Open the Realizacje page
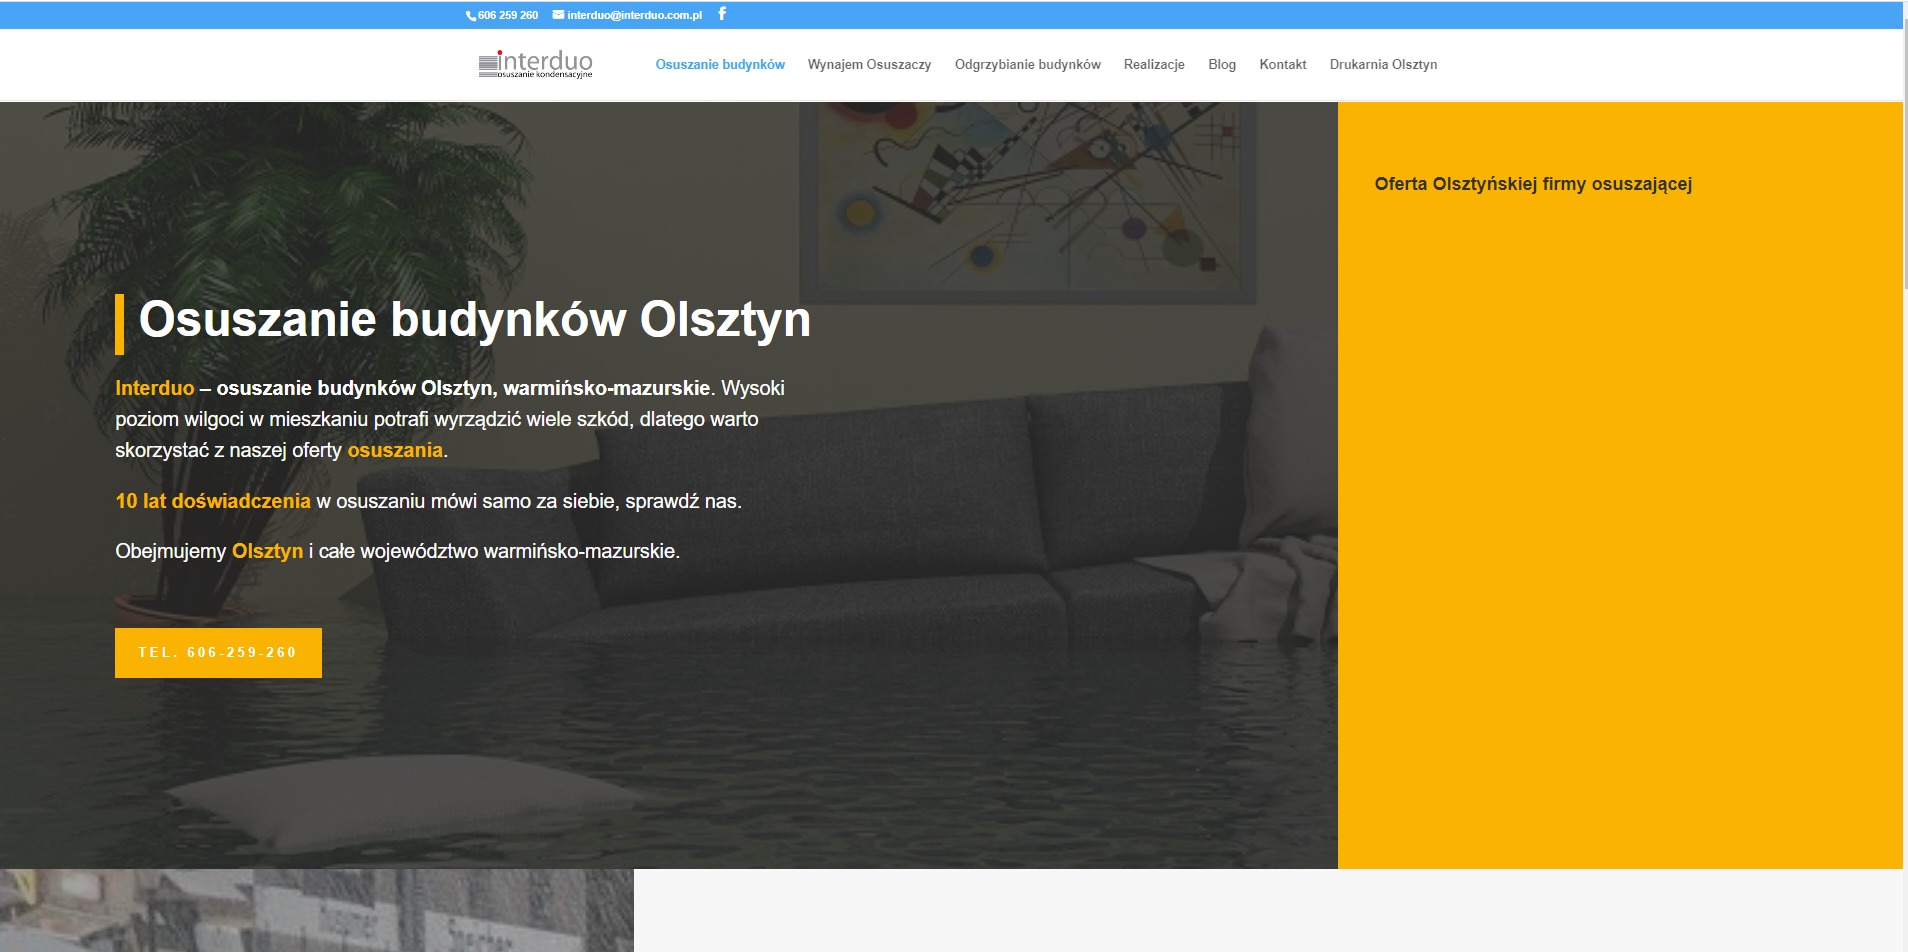 [x=1155, y=64]
